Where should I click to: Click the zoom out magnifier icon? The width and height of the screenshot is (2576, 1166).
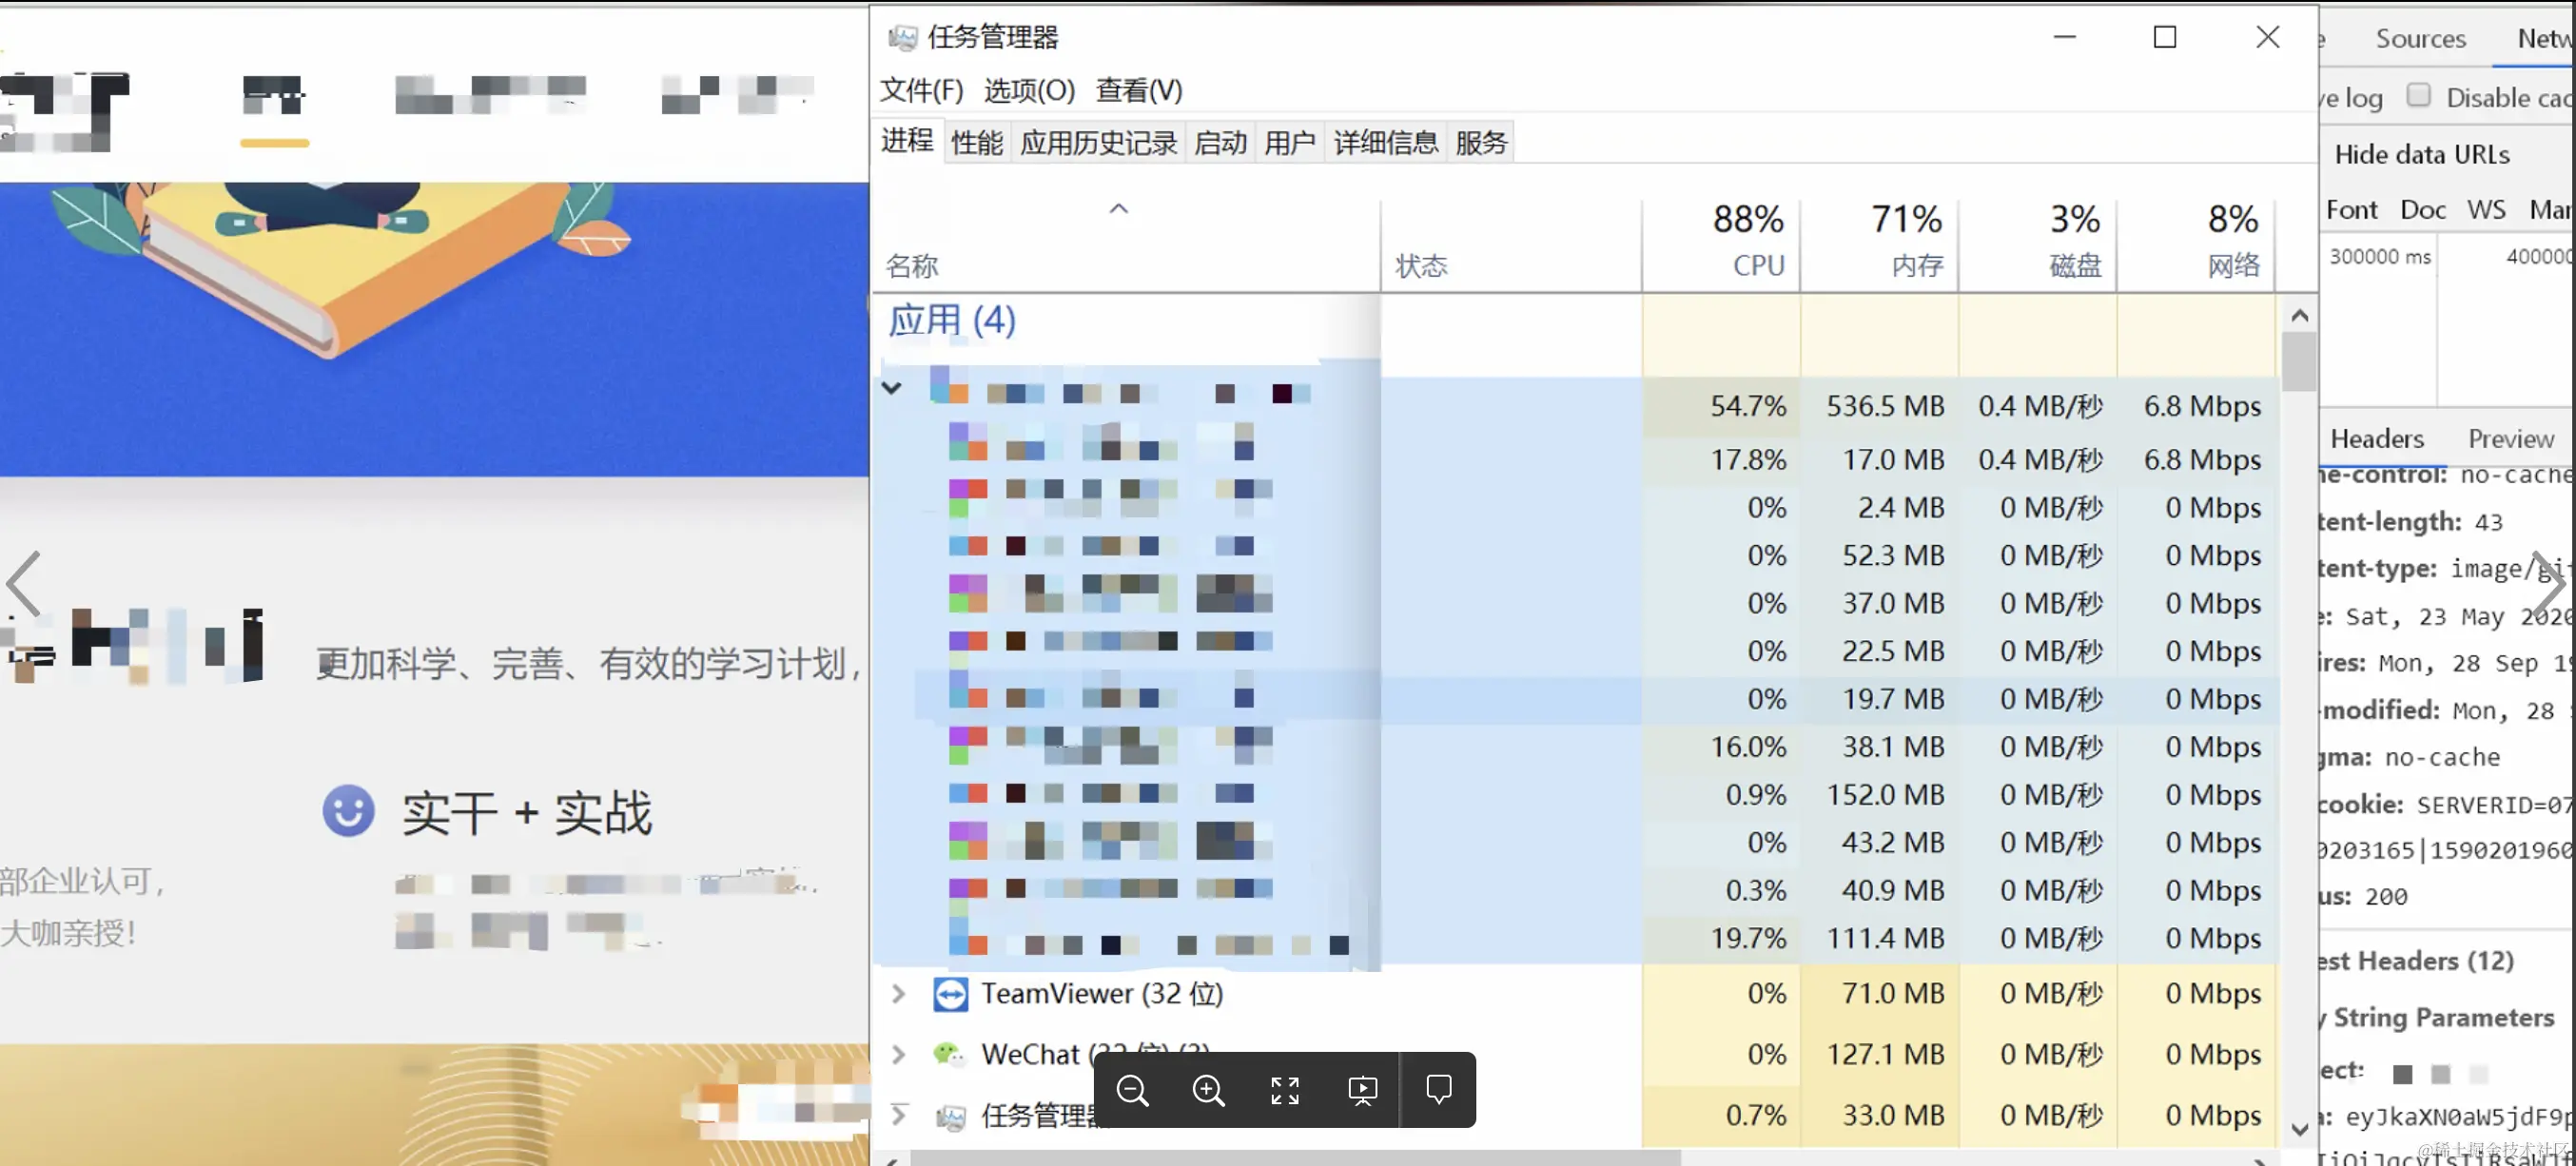pyautogui.click(x=1132, y=1090)
